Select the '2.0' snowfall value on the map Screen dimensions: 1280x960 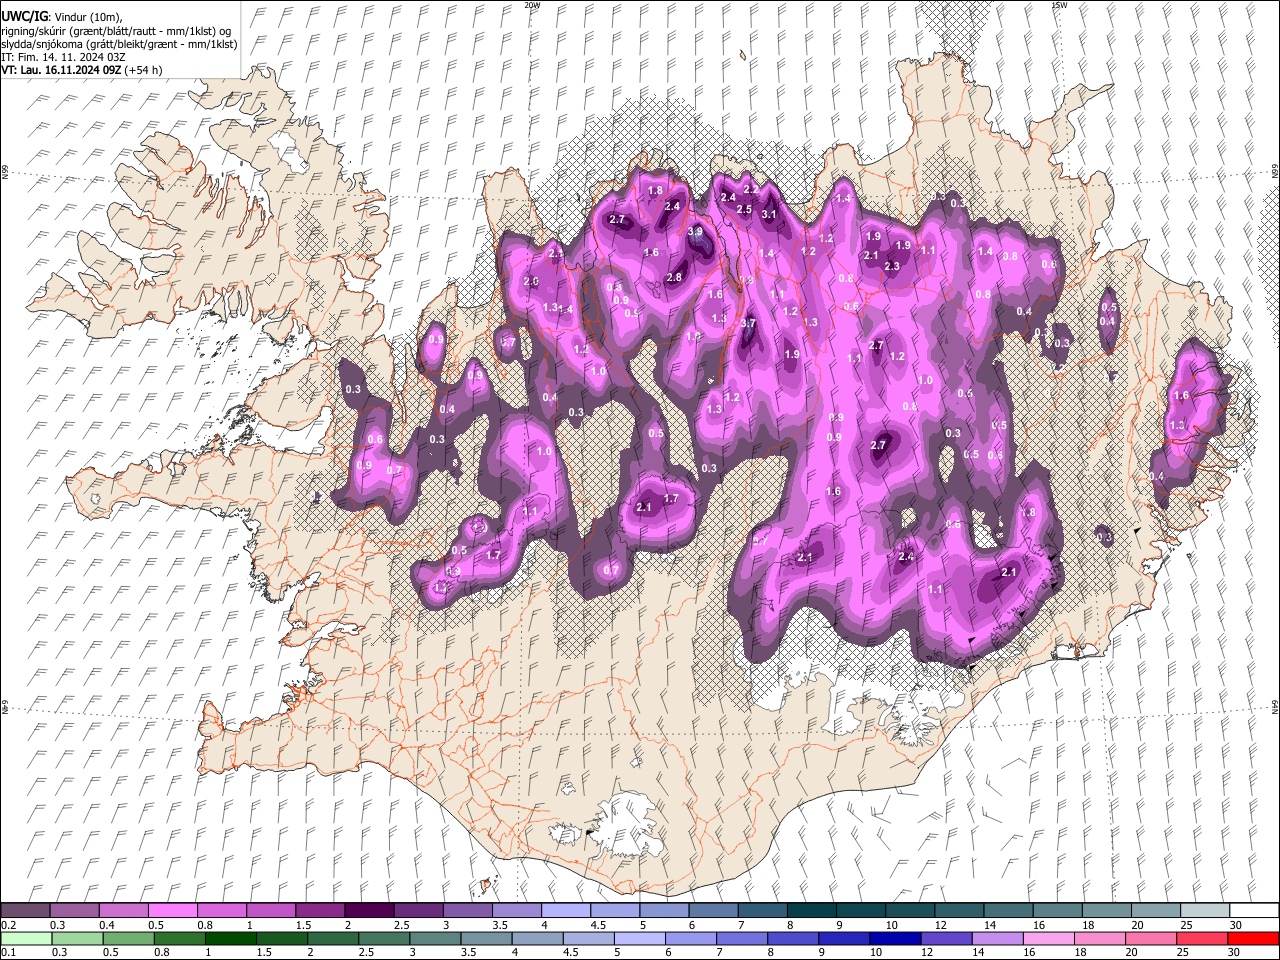coord(531,282)
